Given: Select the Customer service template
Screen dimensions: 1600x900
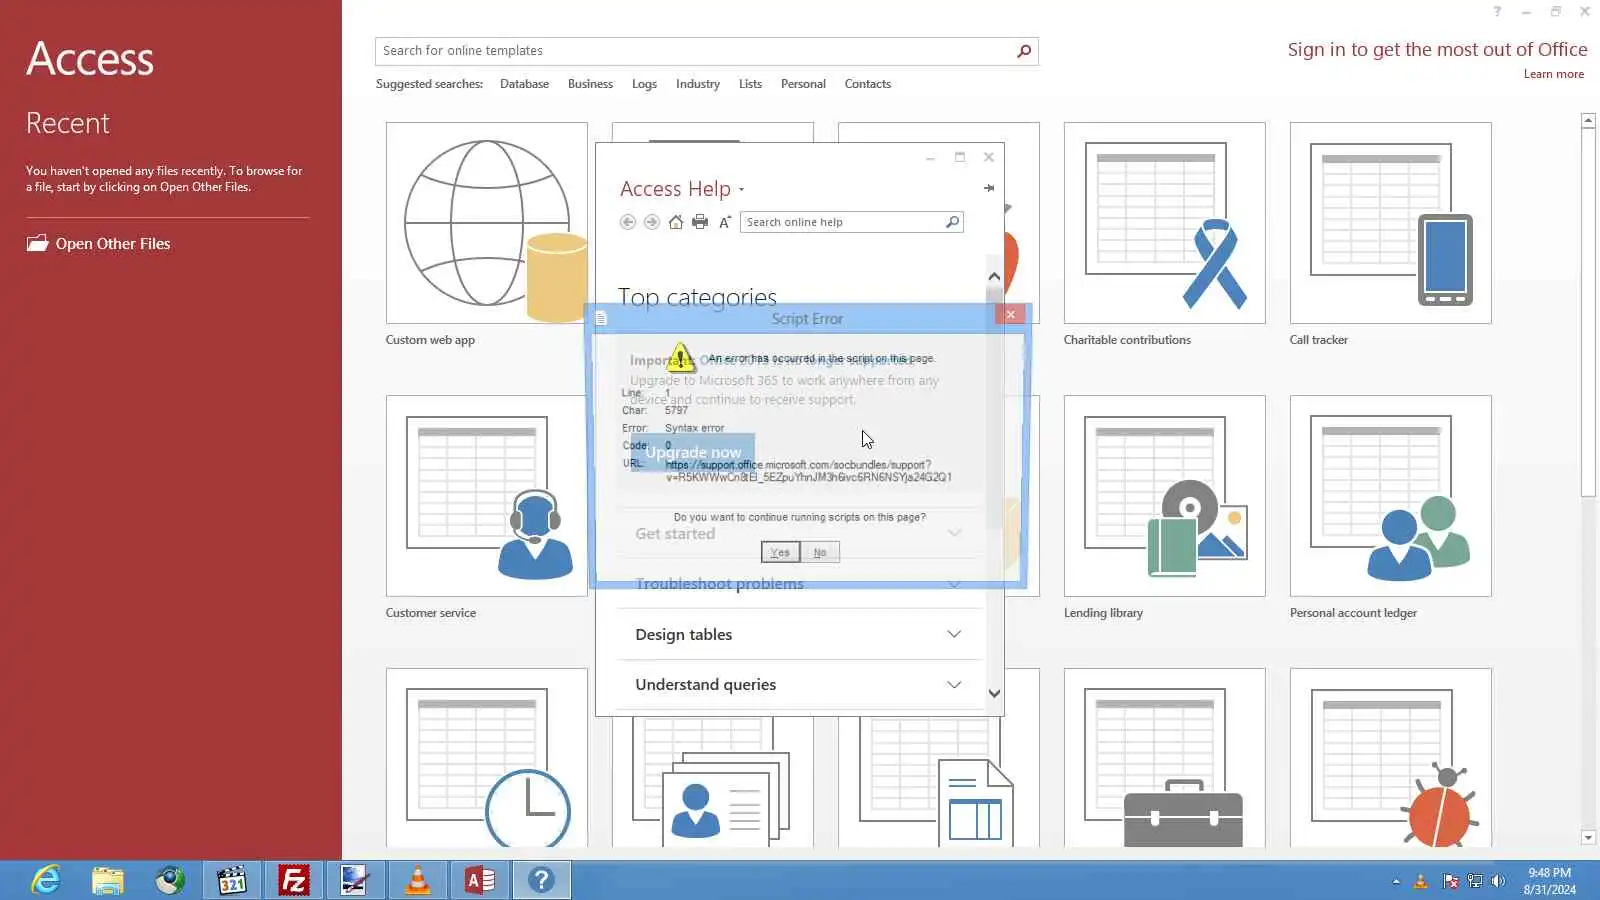Looking at the screenshot, I should click(486, 496).
